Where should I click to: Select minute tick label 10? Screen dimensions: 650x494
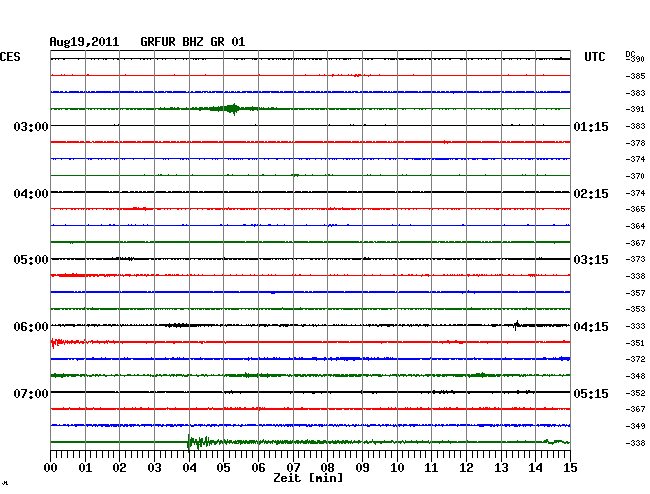(397, 468)
